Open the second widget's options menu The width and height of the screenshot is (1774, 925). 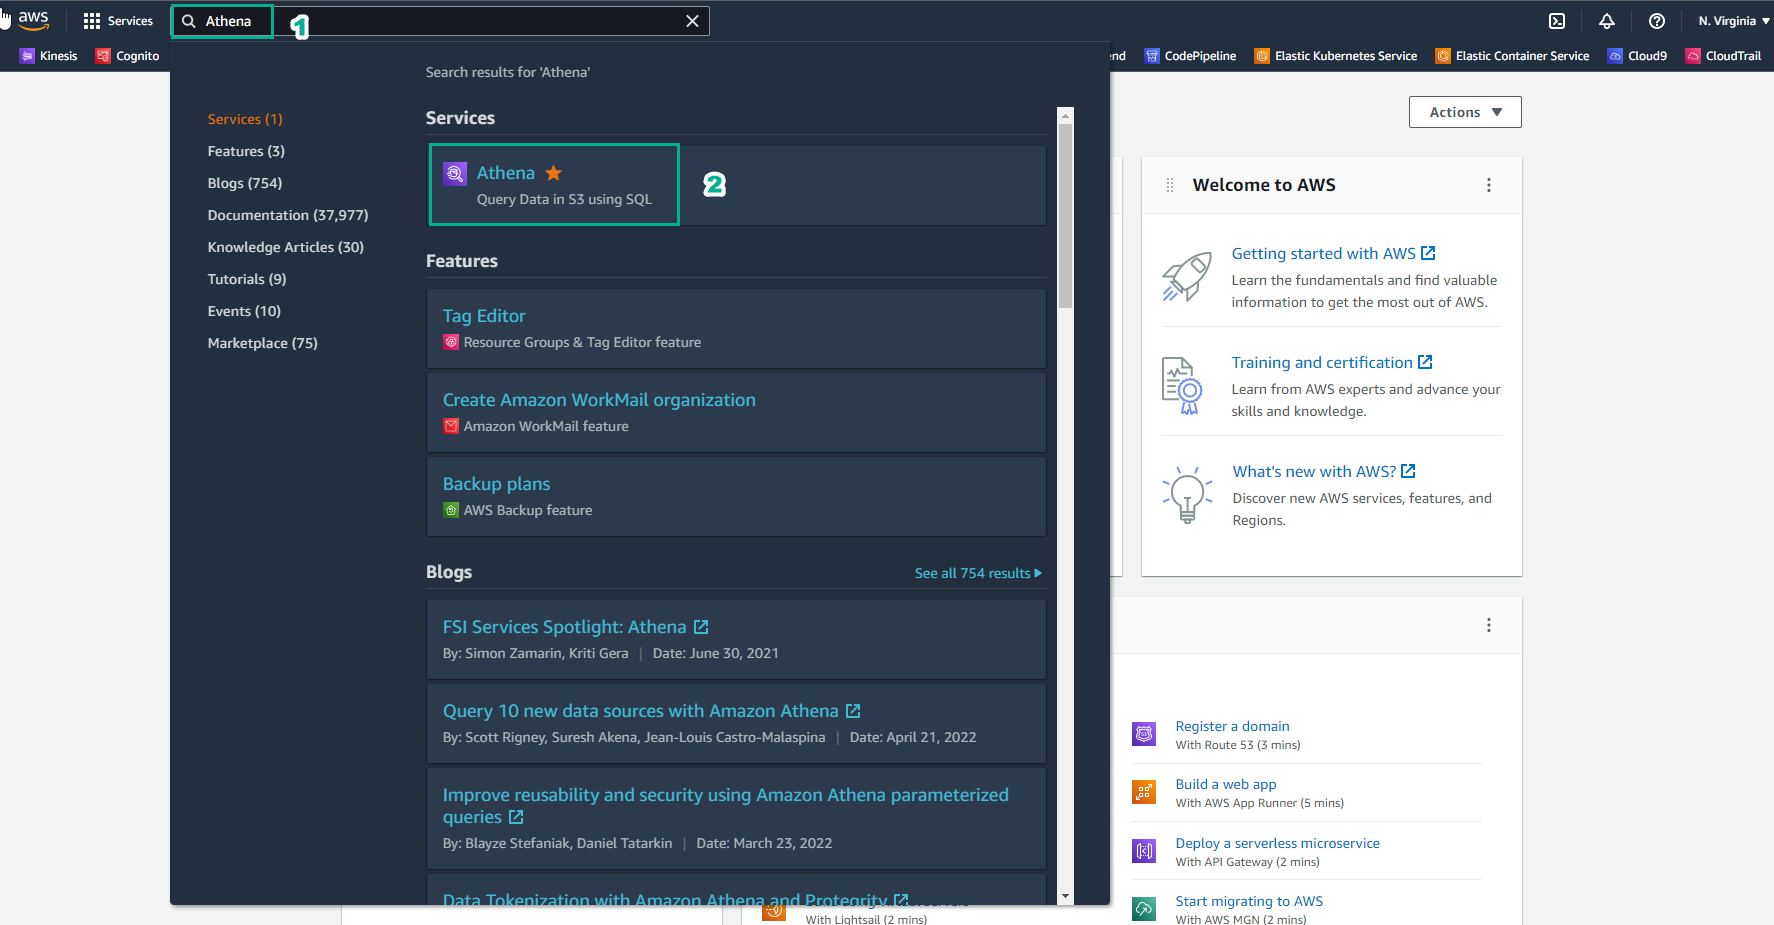1489,625
